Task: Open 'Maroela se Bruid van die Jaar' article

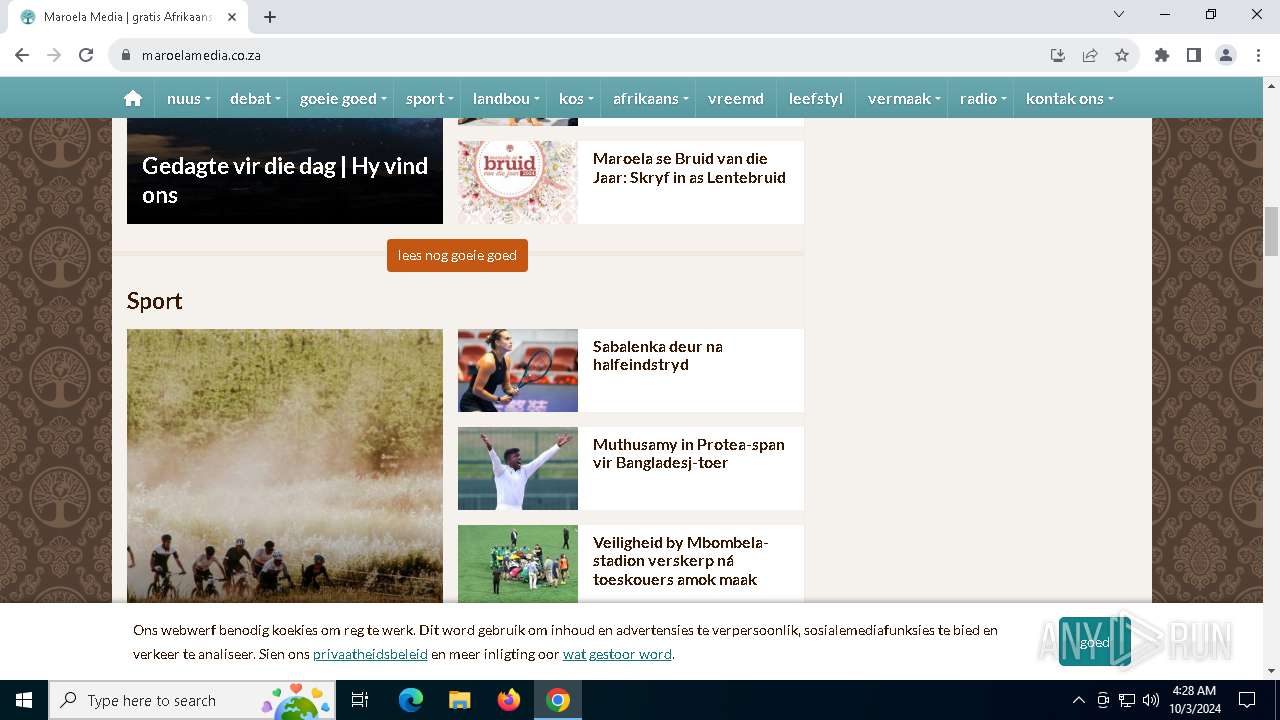Action: pyautogui.click(x=689, y=168)
